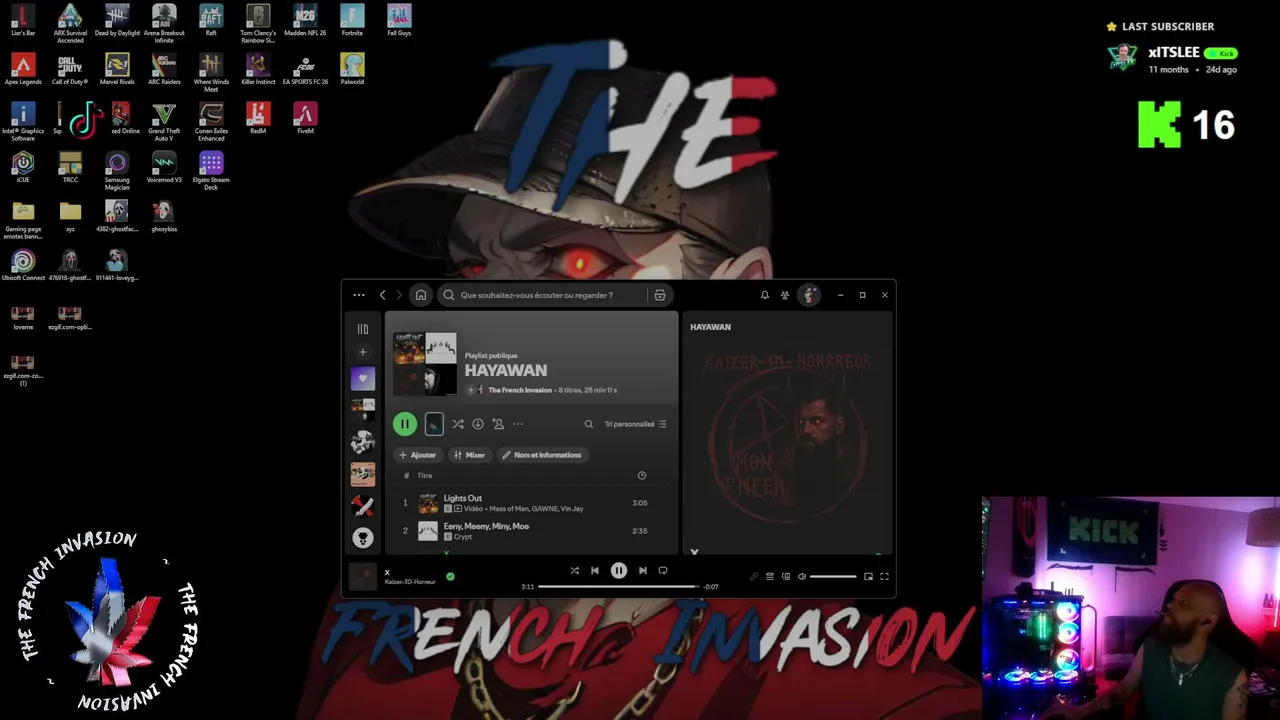Enter Spotify full screen mode
1280x720 pixels.
(884, 577)
